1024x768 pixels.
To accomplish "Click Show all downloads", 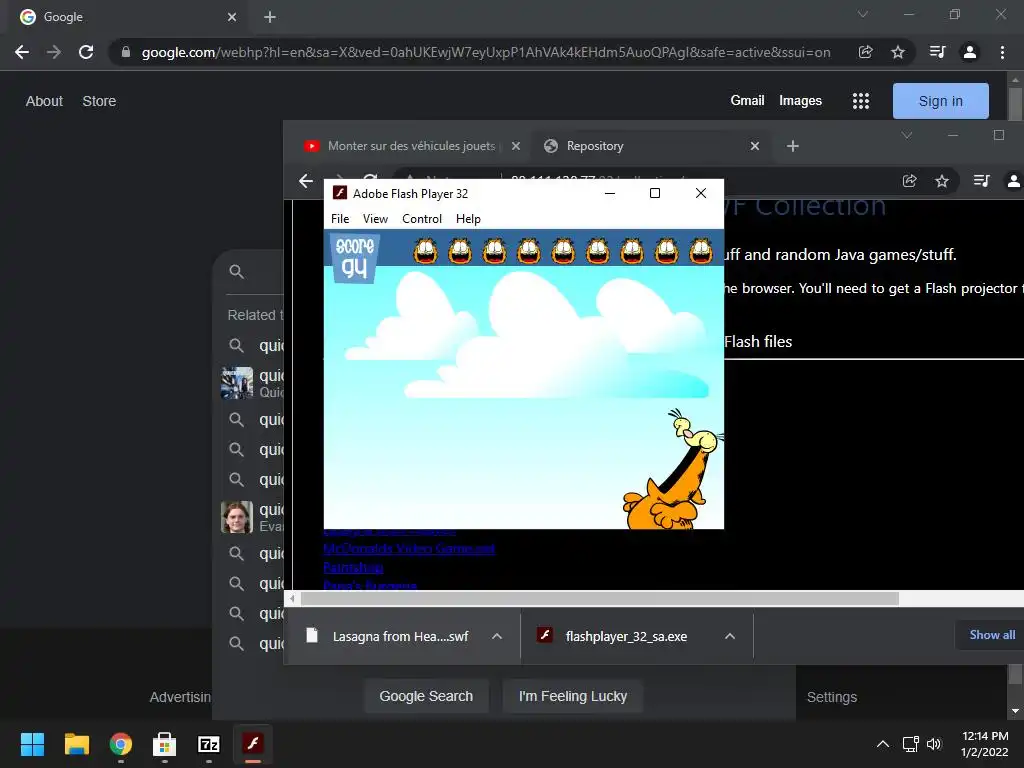I will [992, 635].
